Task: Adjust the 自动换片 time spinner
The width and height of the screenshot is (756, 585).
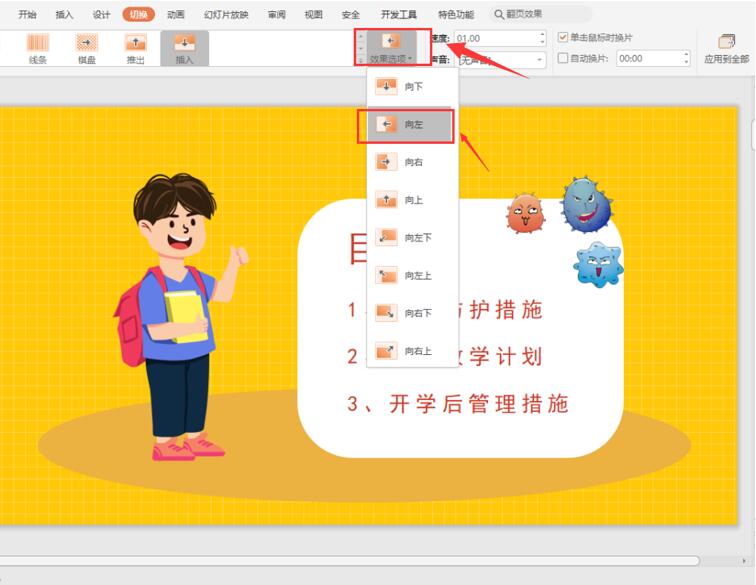Action: click(x=686, y=58)
